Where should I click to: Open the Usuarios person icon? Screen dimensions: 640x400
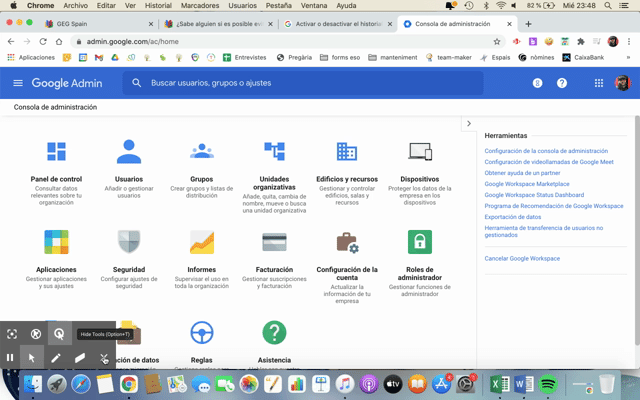point(129,151)
